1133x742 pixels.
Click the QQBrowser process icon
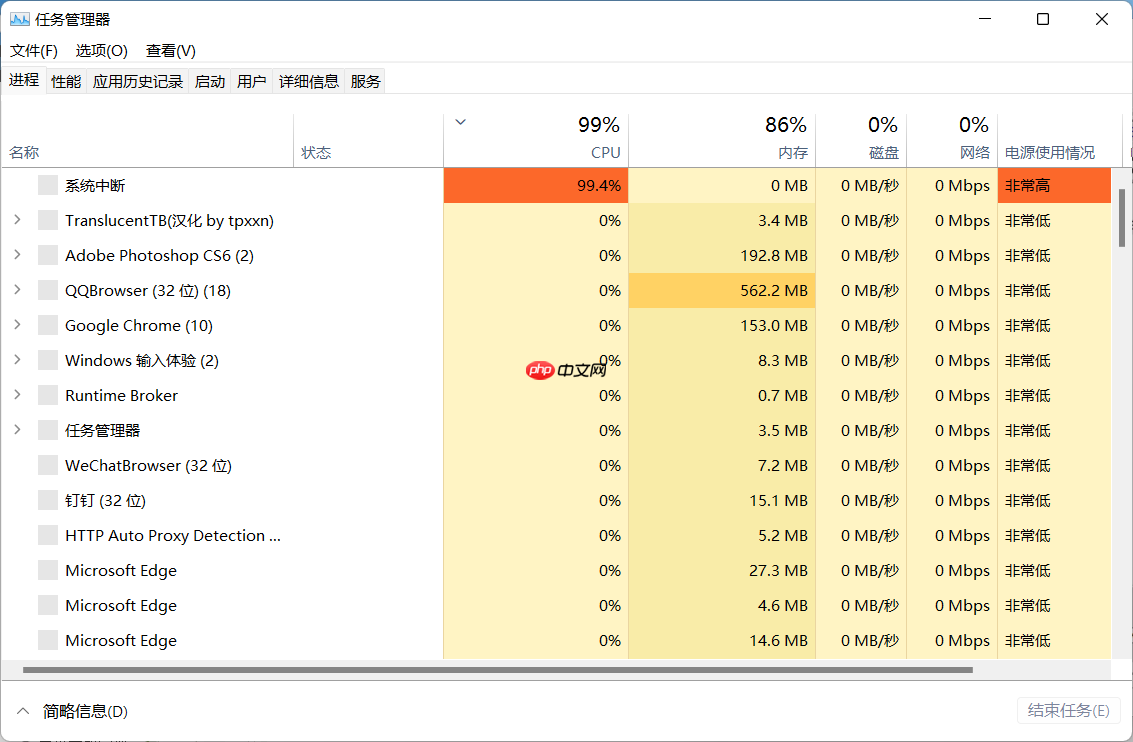(48, 290)
